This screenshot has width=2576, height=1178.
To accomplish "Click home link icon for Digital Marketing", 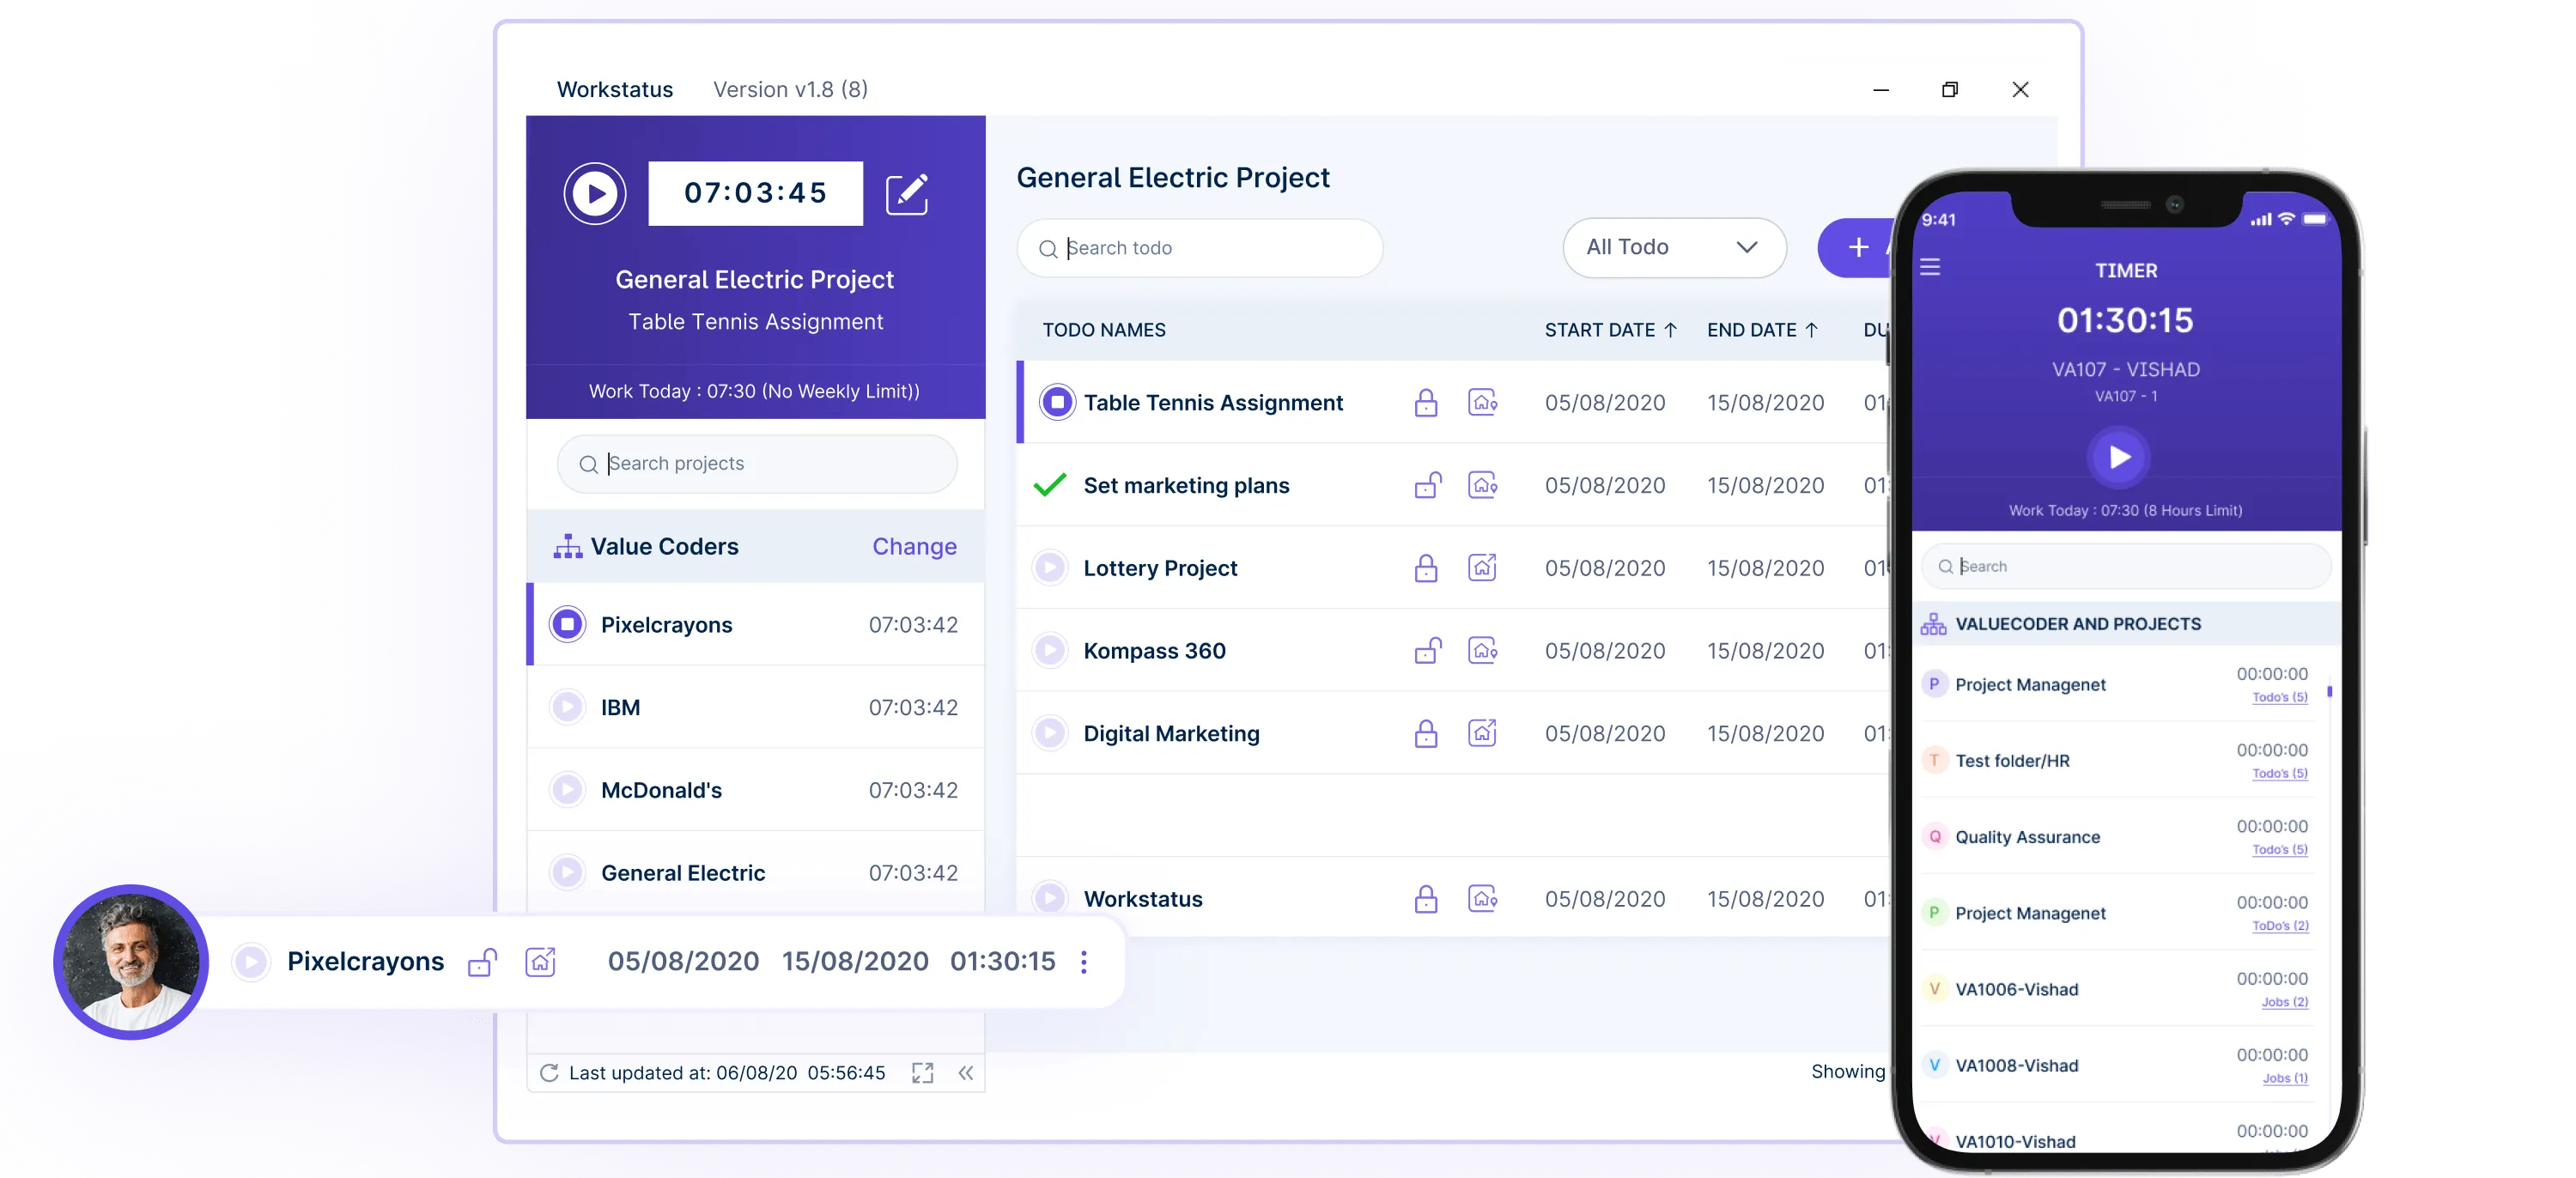I will click(1482, 733).
